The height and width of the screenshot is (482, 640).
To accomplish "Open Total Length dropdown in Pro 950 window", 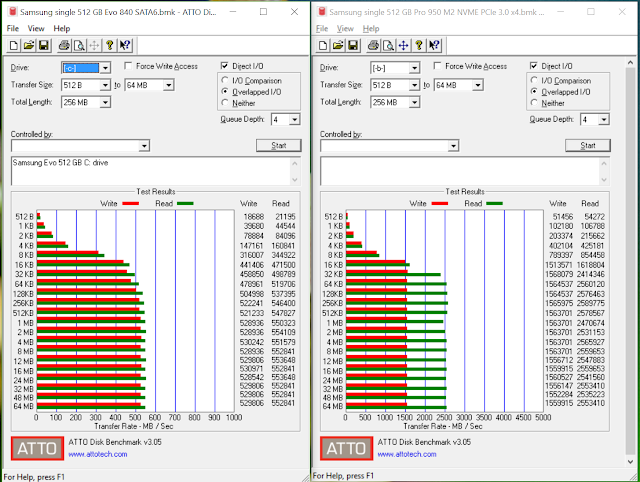I will 415,102.
